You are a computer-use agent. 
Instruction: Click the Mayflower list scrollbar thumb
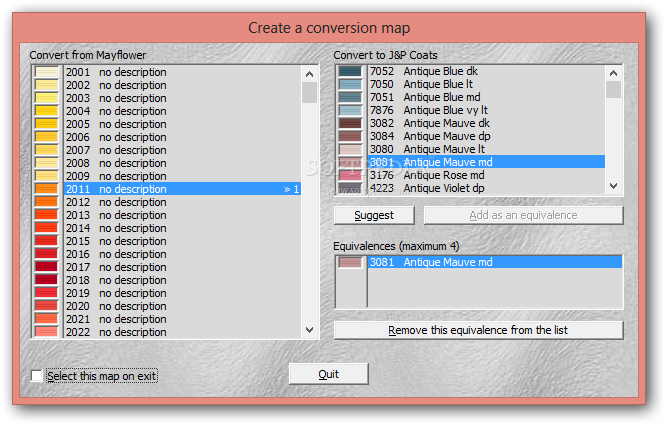310,92
